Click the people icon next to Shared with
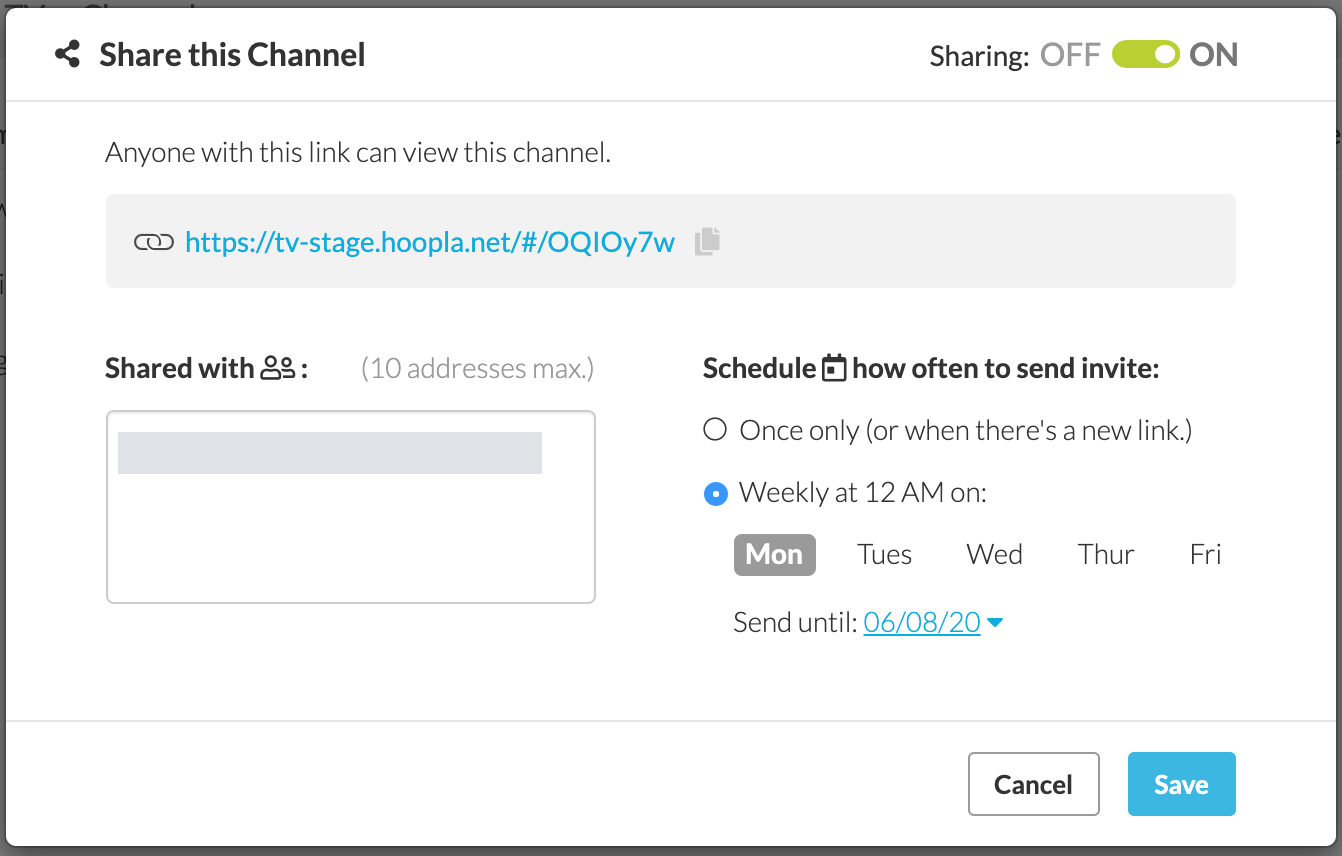 coord(277,369)
